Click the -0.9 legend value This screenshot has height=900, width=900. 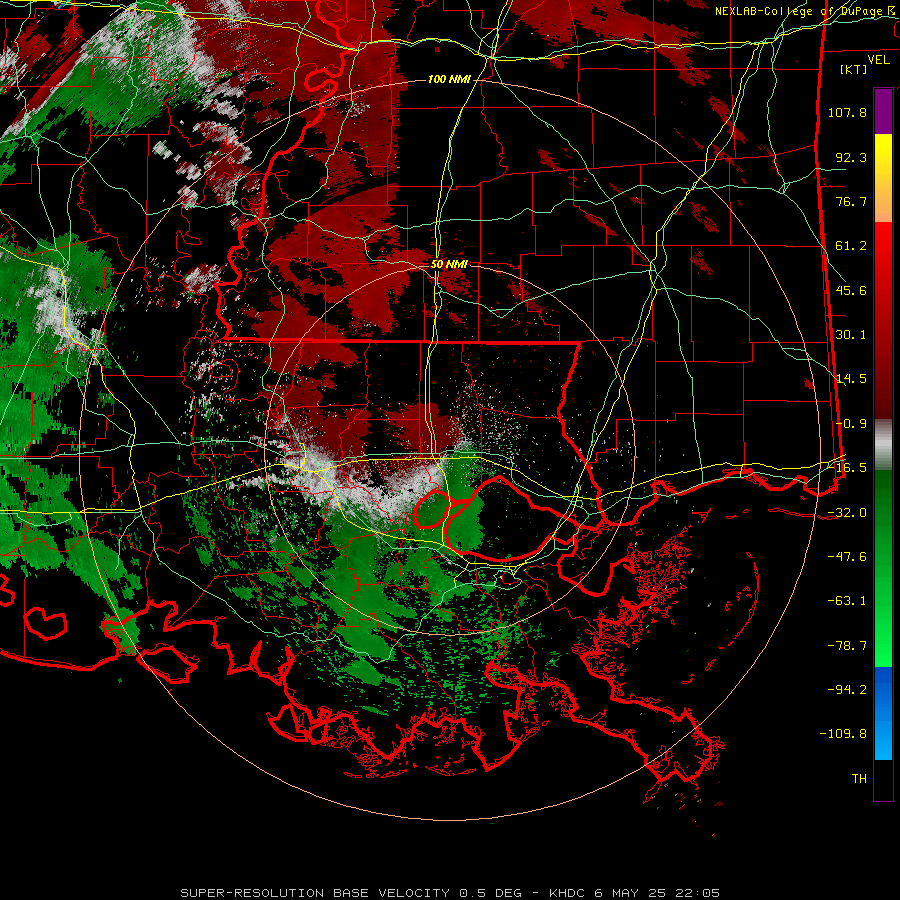point(851,424)
